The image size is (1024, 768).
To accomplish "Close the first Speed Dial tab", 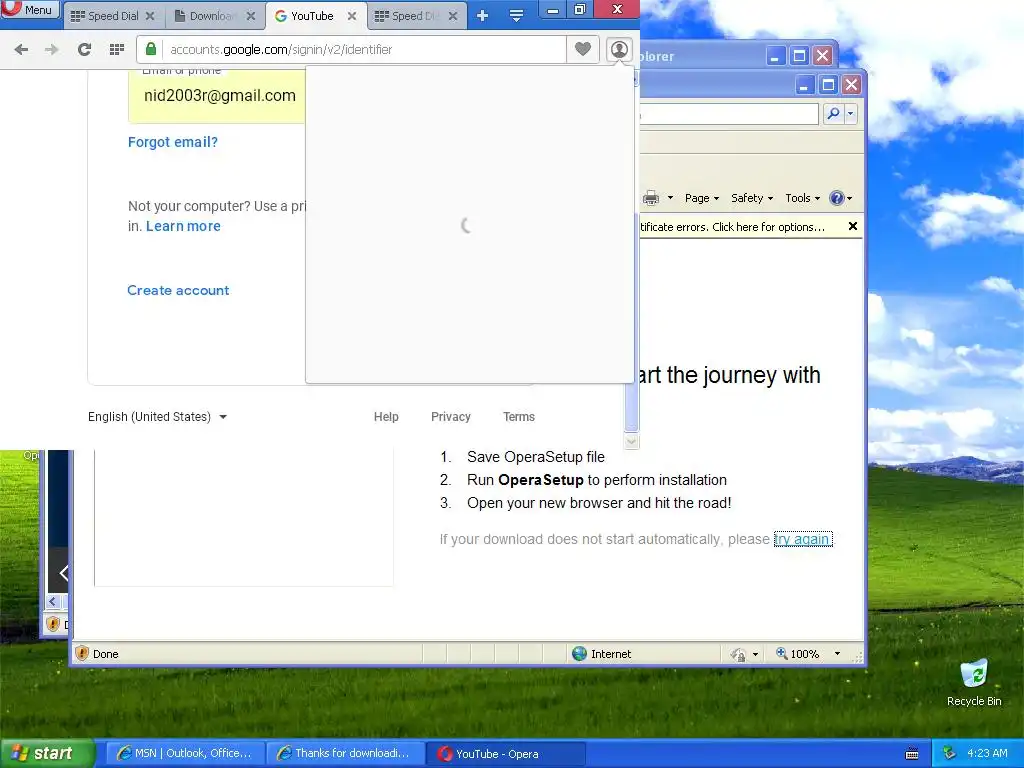I will coord(150,16).
